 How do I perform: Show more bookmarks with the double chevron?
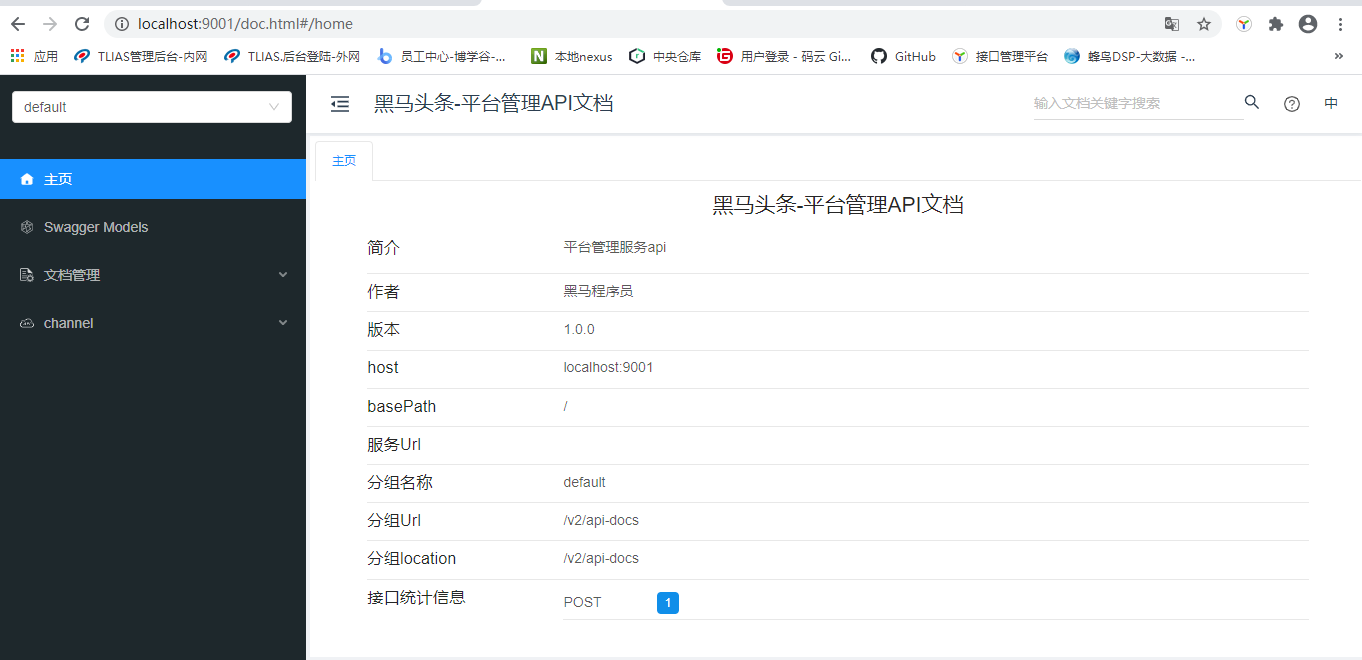(x=1339, y=57)
